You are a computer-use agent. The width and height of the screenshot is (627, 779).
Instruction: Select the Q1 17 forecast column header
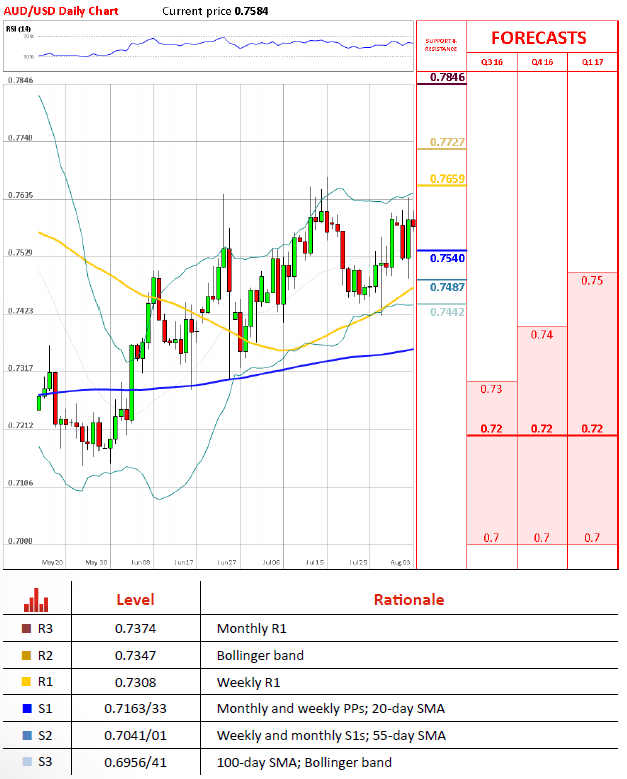click(592, 62)
